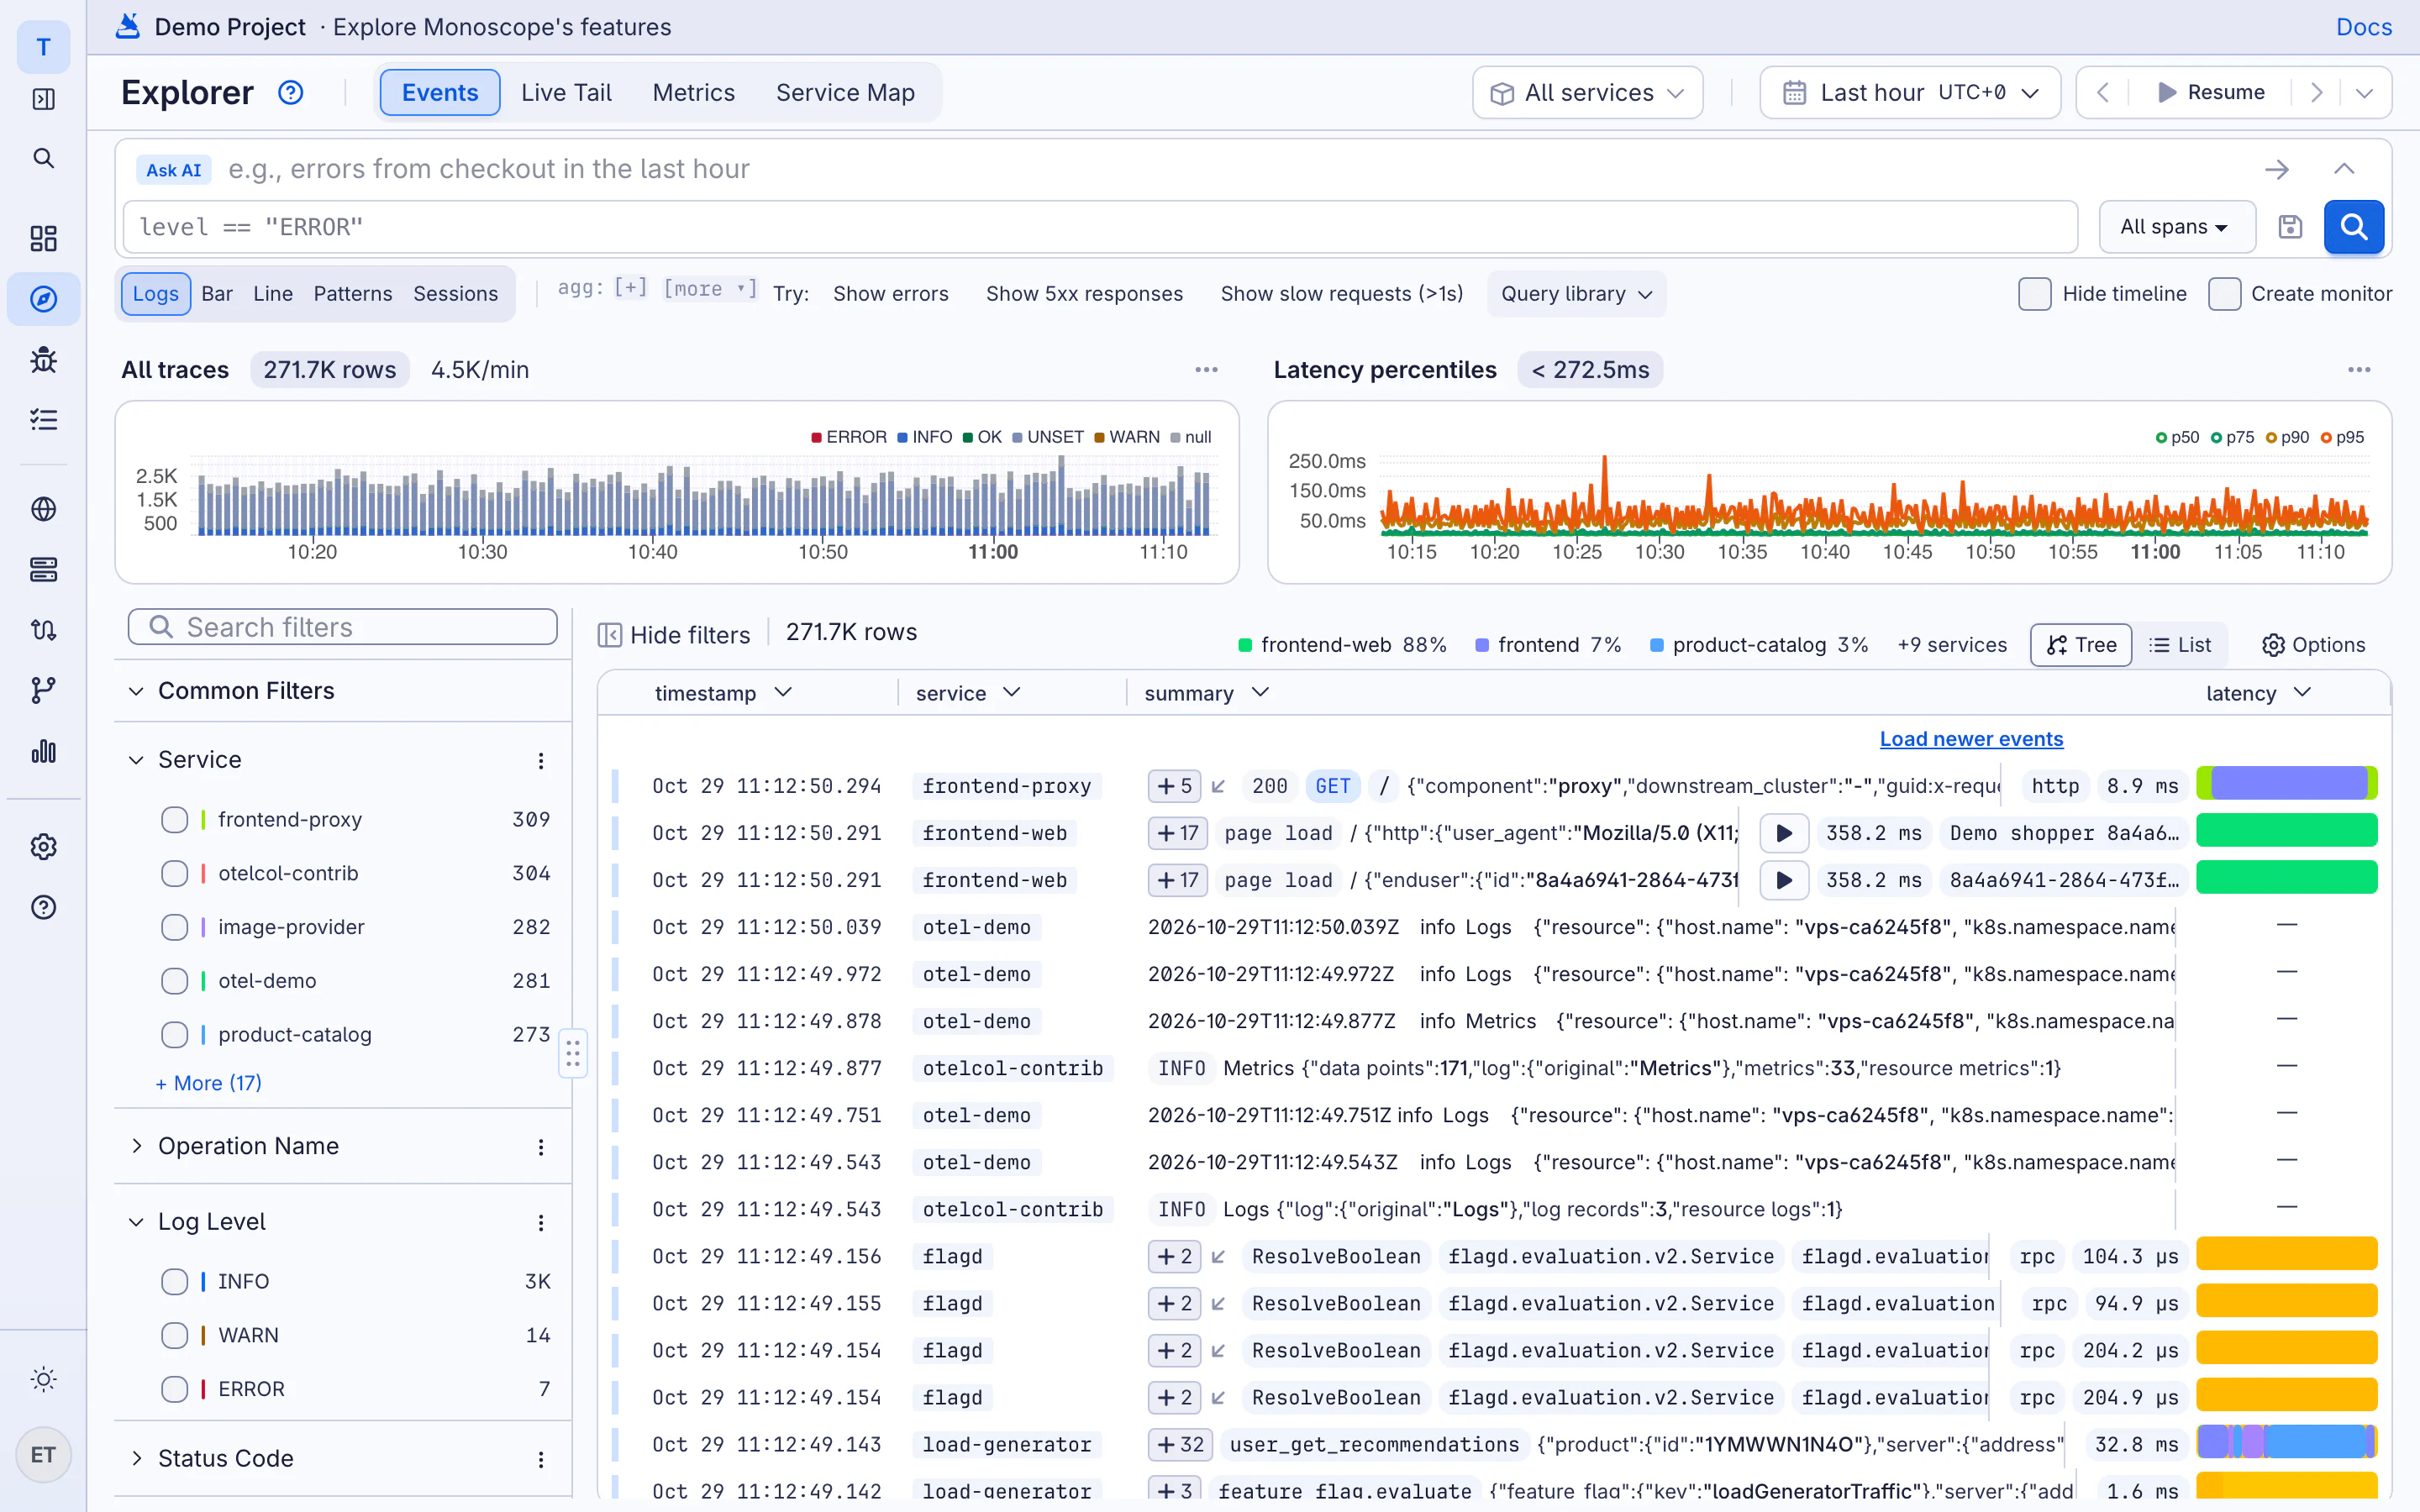The height and width of the screenshot is (1512, 2420).
Task: Expand the Status Code filter section
Action: 136,1459
